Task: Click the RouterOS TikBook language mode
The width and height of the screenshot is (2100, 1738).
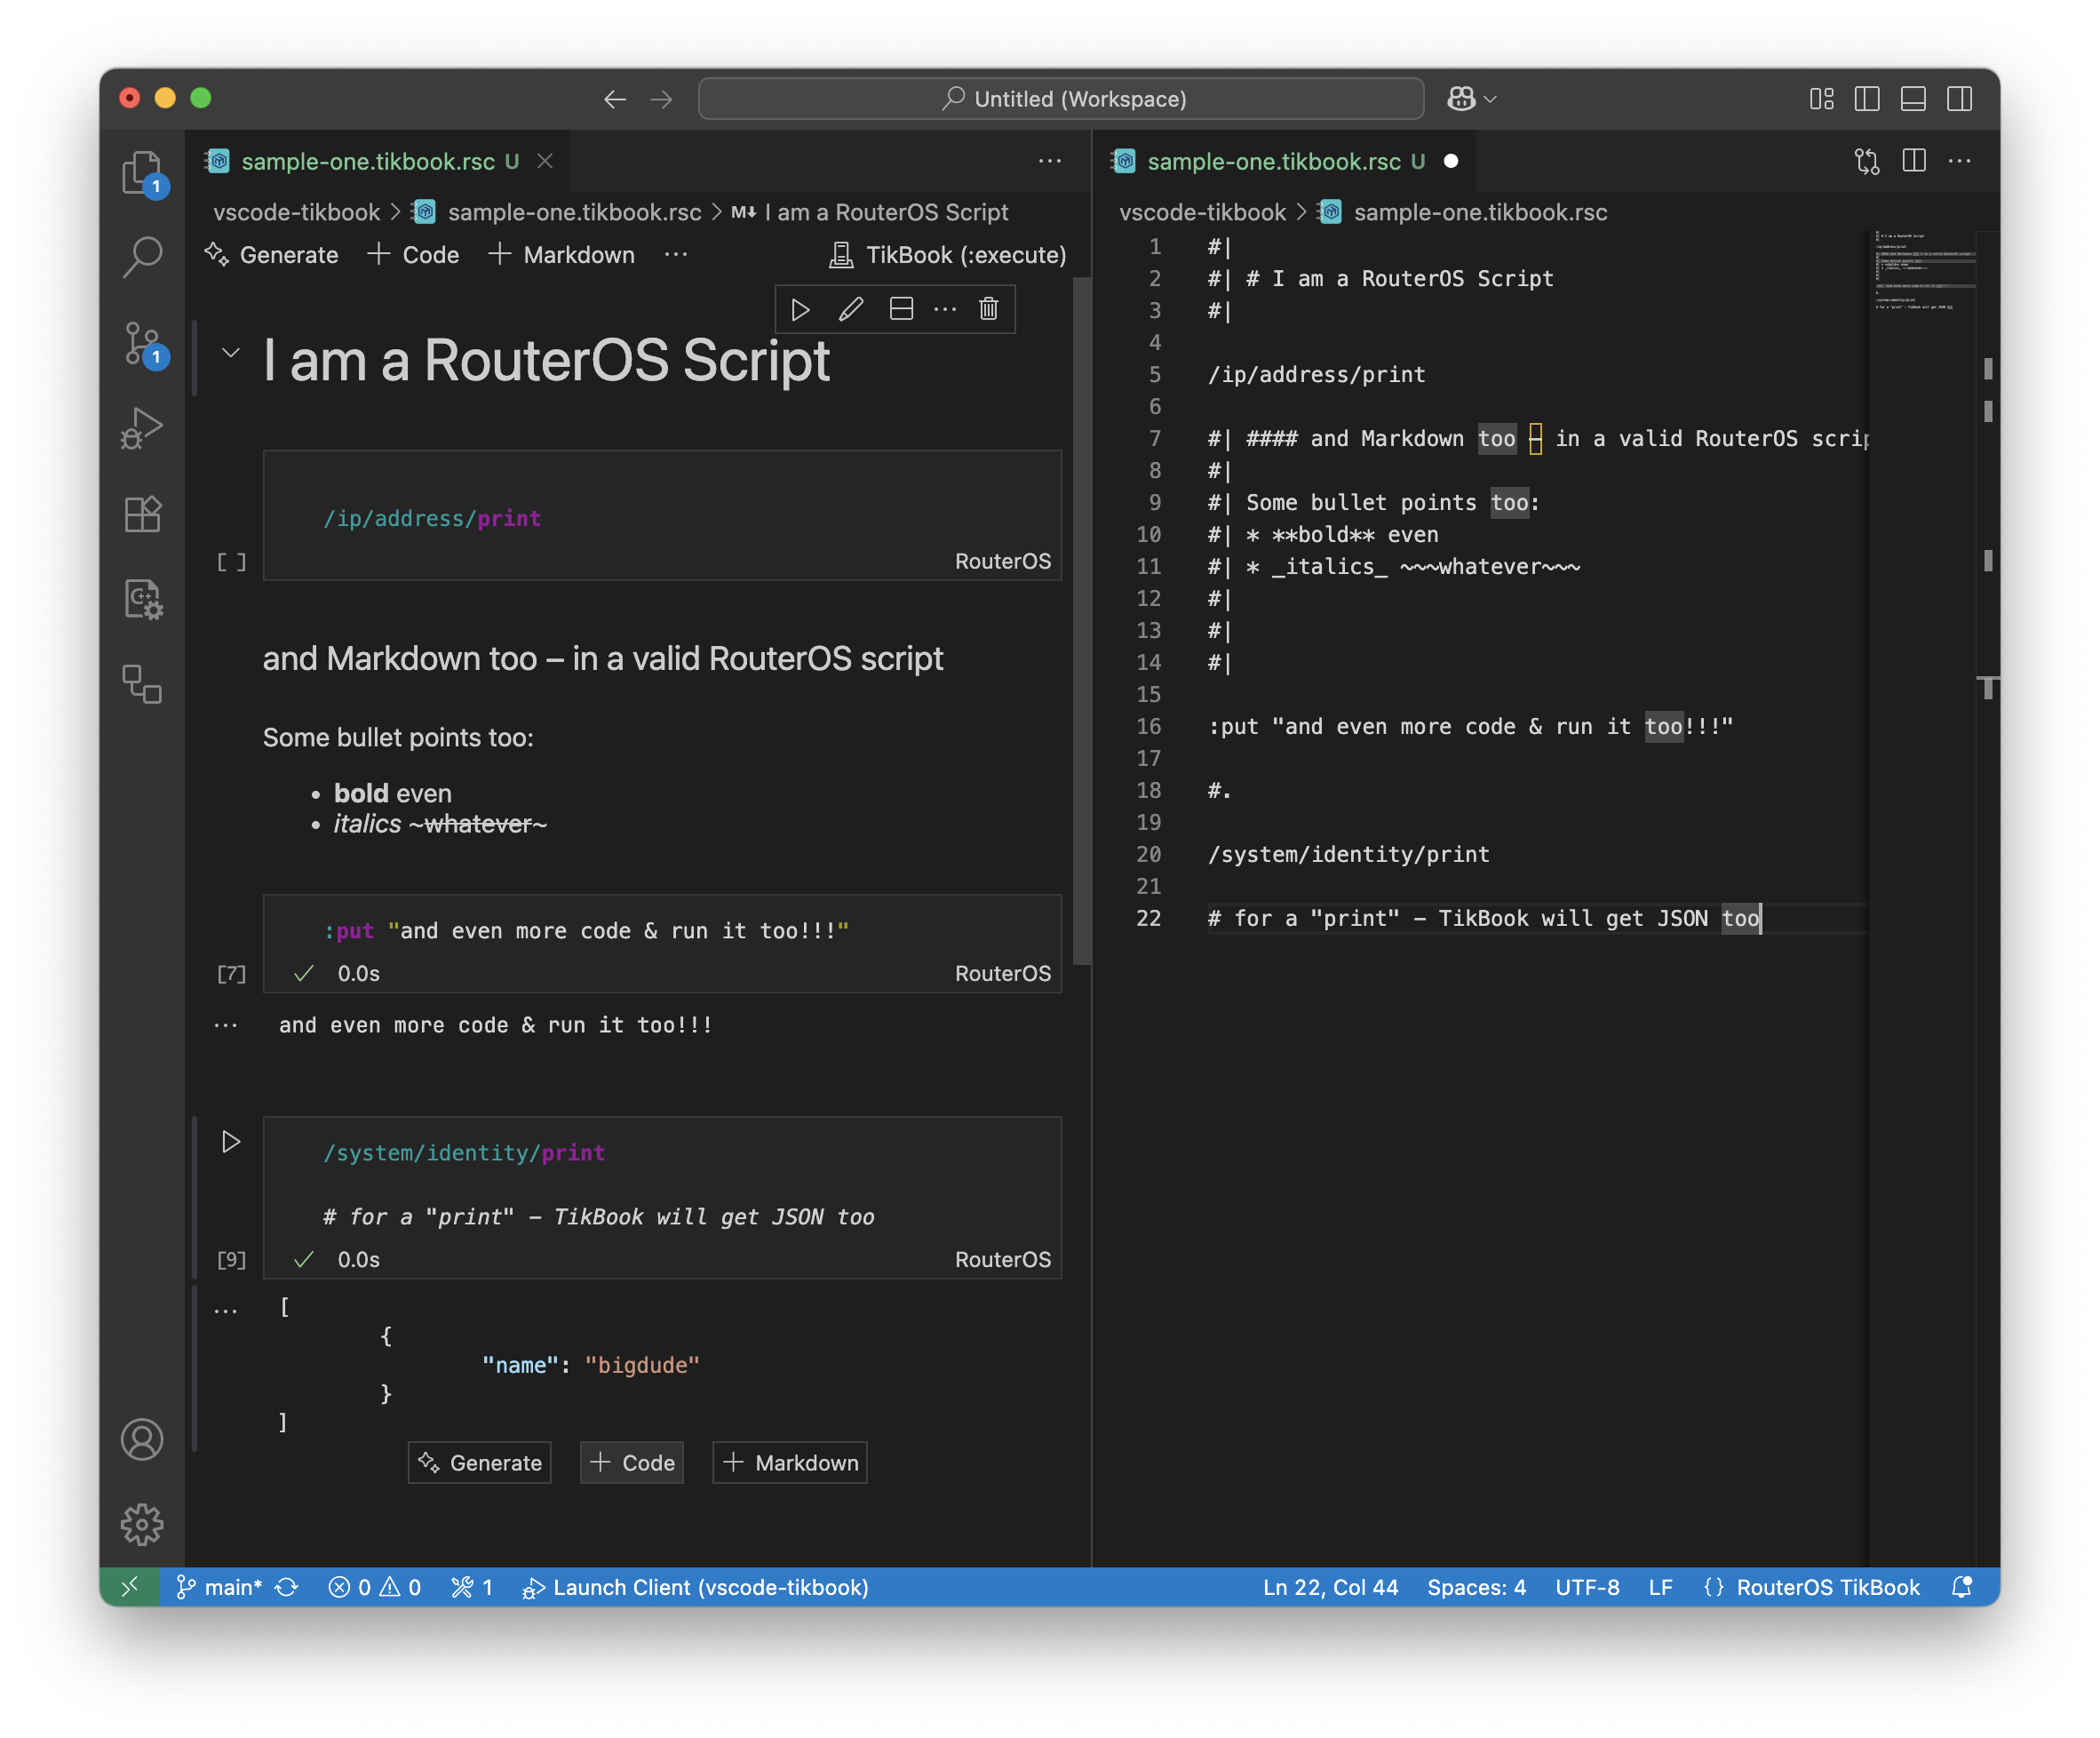Action: [x=1827, y=1587]
